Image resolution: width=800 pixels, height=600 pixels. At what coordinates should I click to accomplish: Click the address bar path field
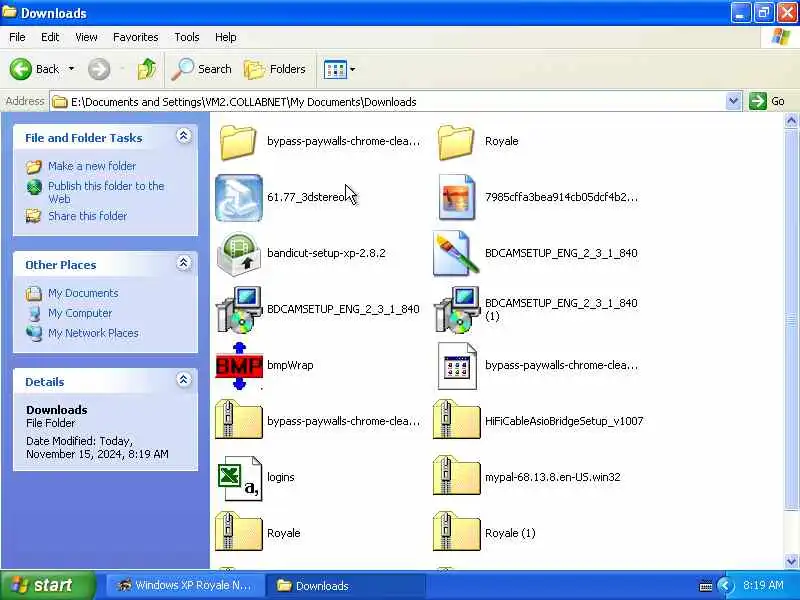pyautogui.click(x=388, y=102)
